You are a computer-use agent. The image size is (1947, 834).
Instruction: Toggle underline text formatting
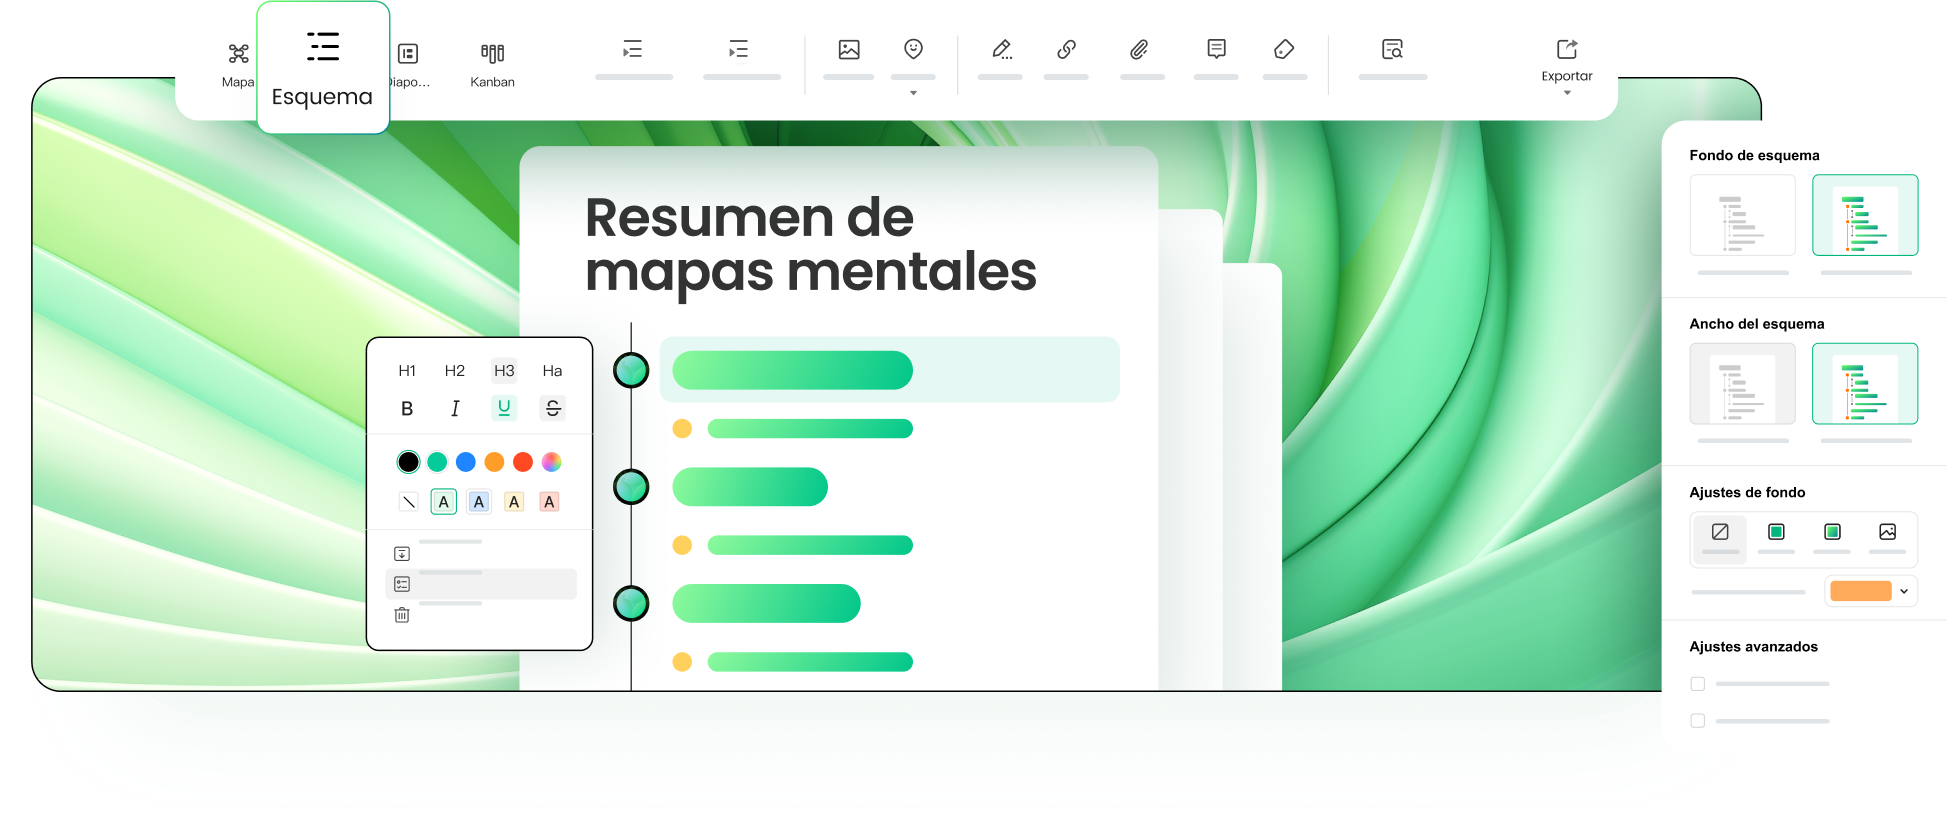(x=504, y=408)
